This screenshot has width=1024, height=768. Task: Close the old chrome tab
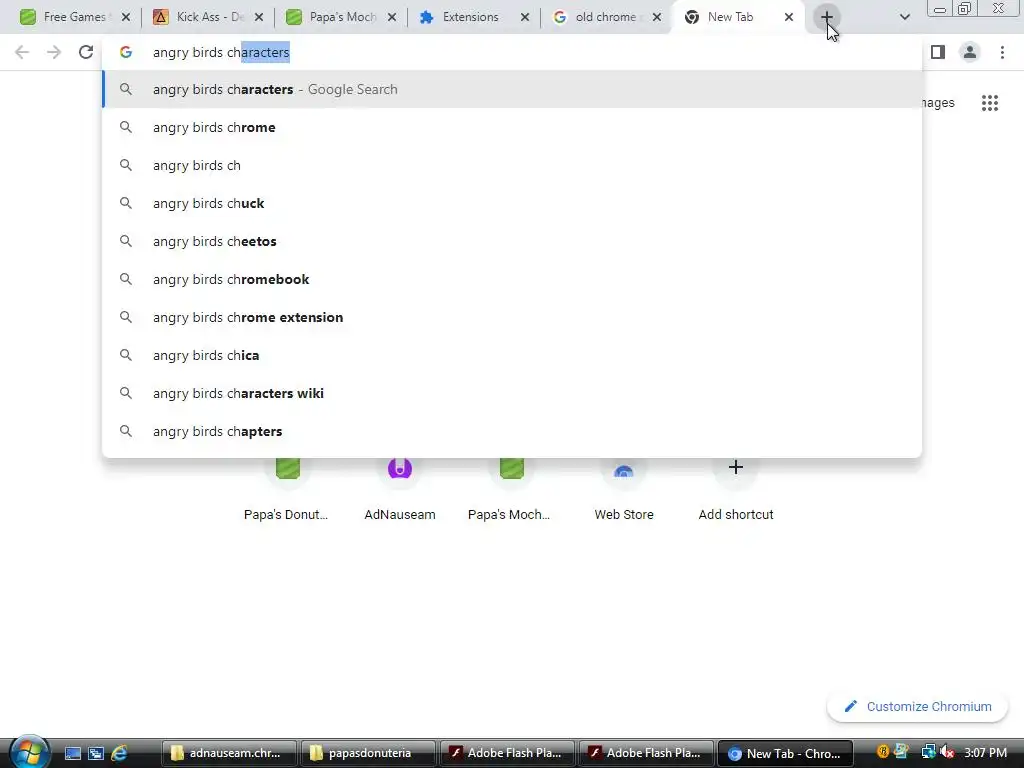coord(657,17)
